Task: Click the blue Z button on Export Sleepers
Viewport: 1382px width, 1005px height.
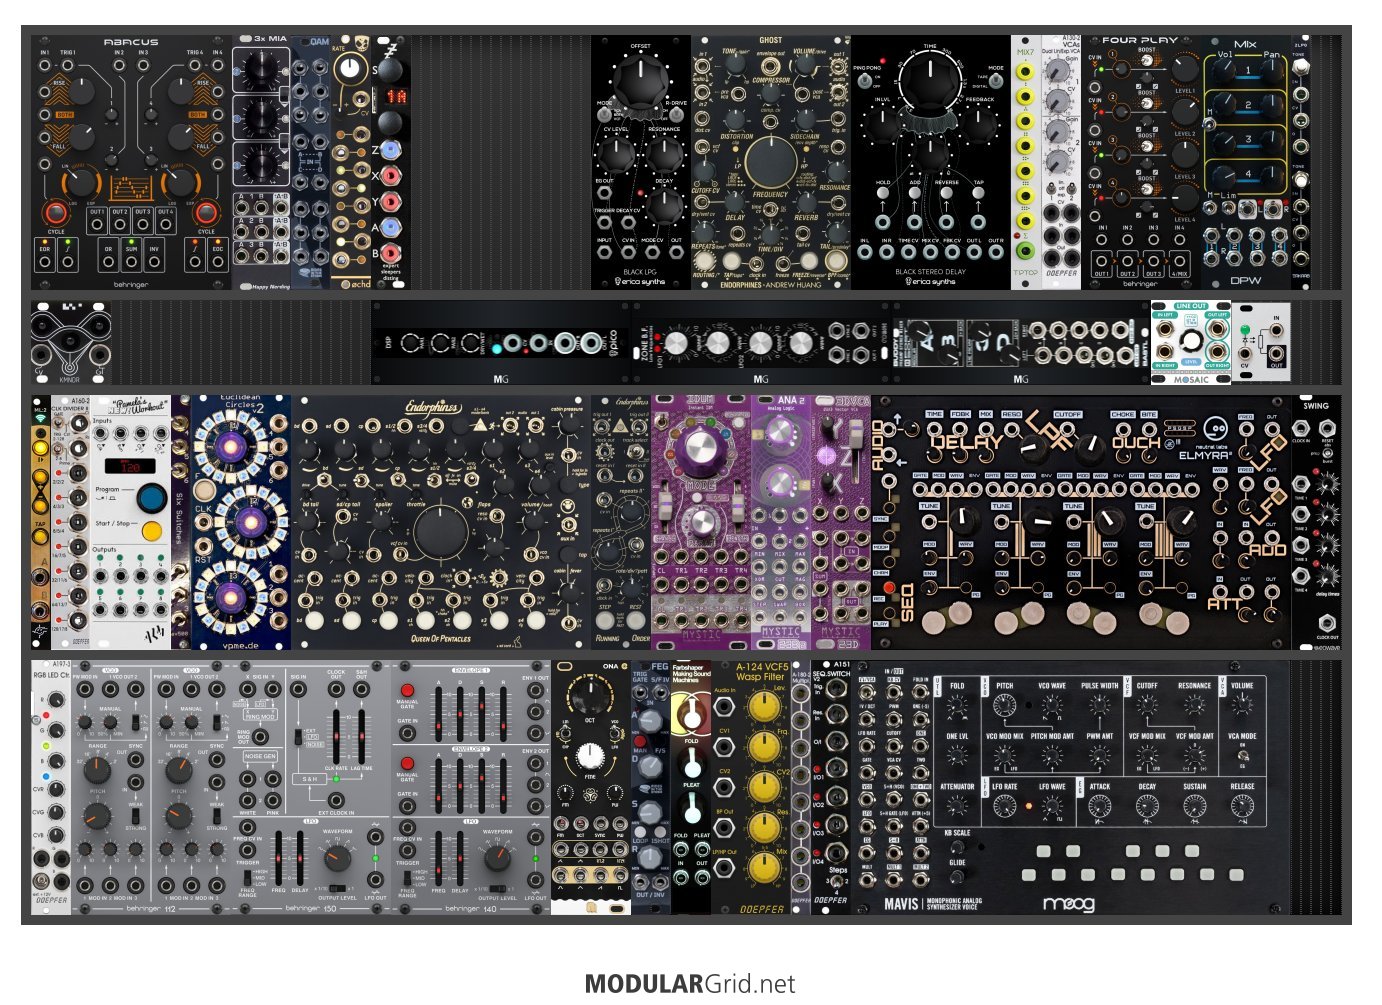Action: click(392, 152)
